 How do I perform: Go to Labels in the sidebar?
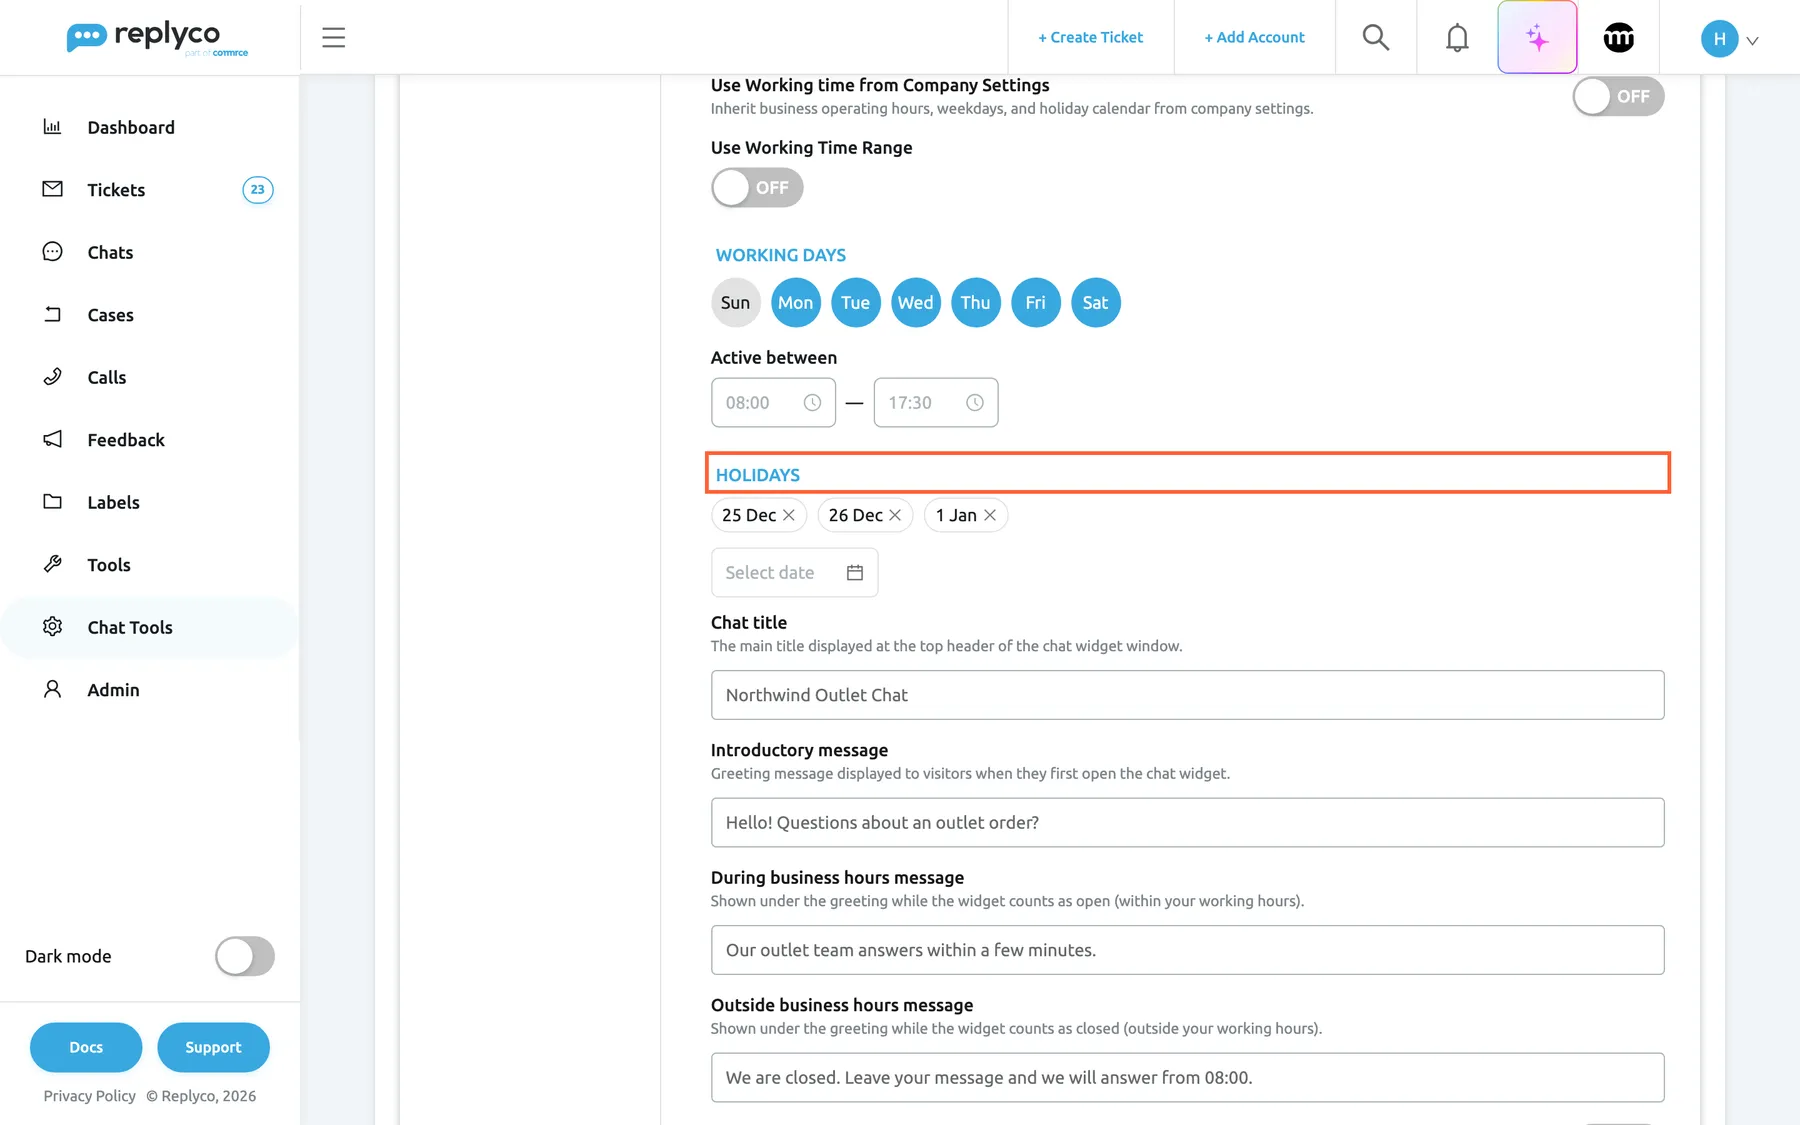coord(150,502)
